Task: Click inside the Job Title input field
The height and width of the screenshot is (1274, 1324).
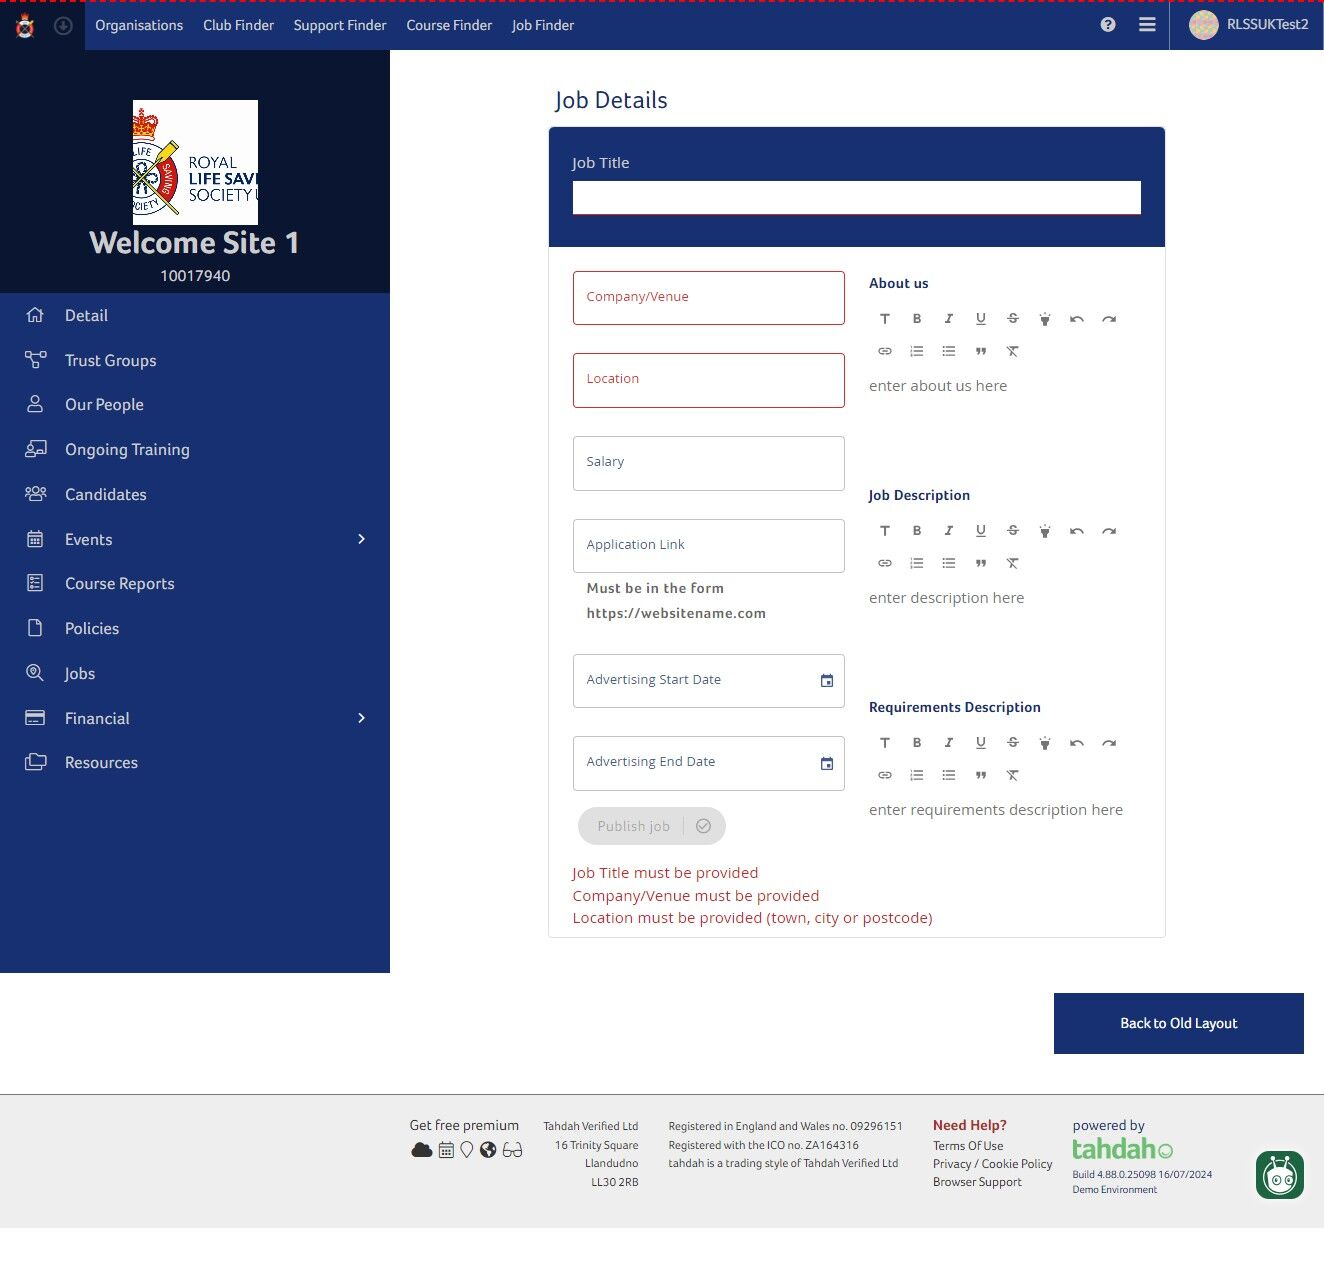Action: (856, 197)
